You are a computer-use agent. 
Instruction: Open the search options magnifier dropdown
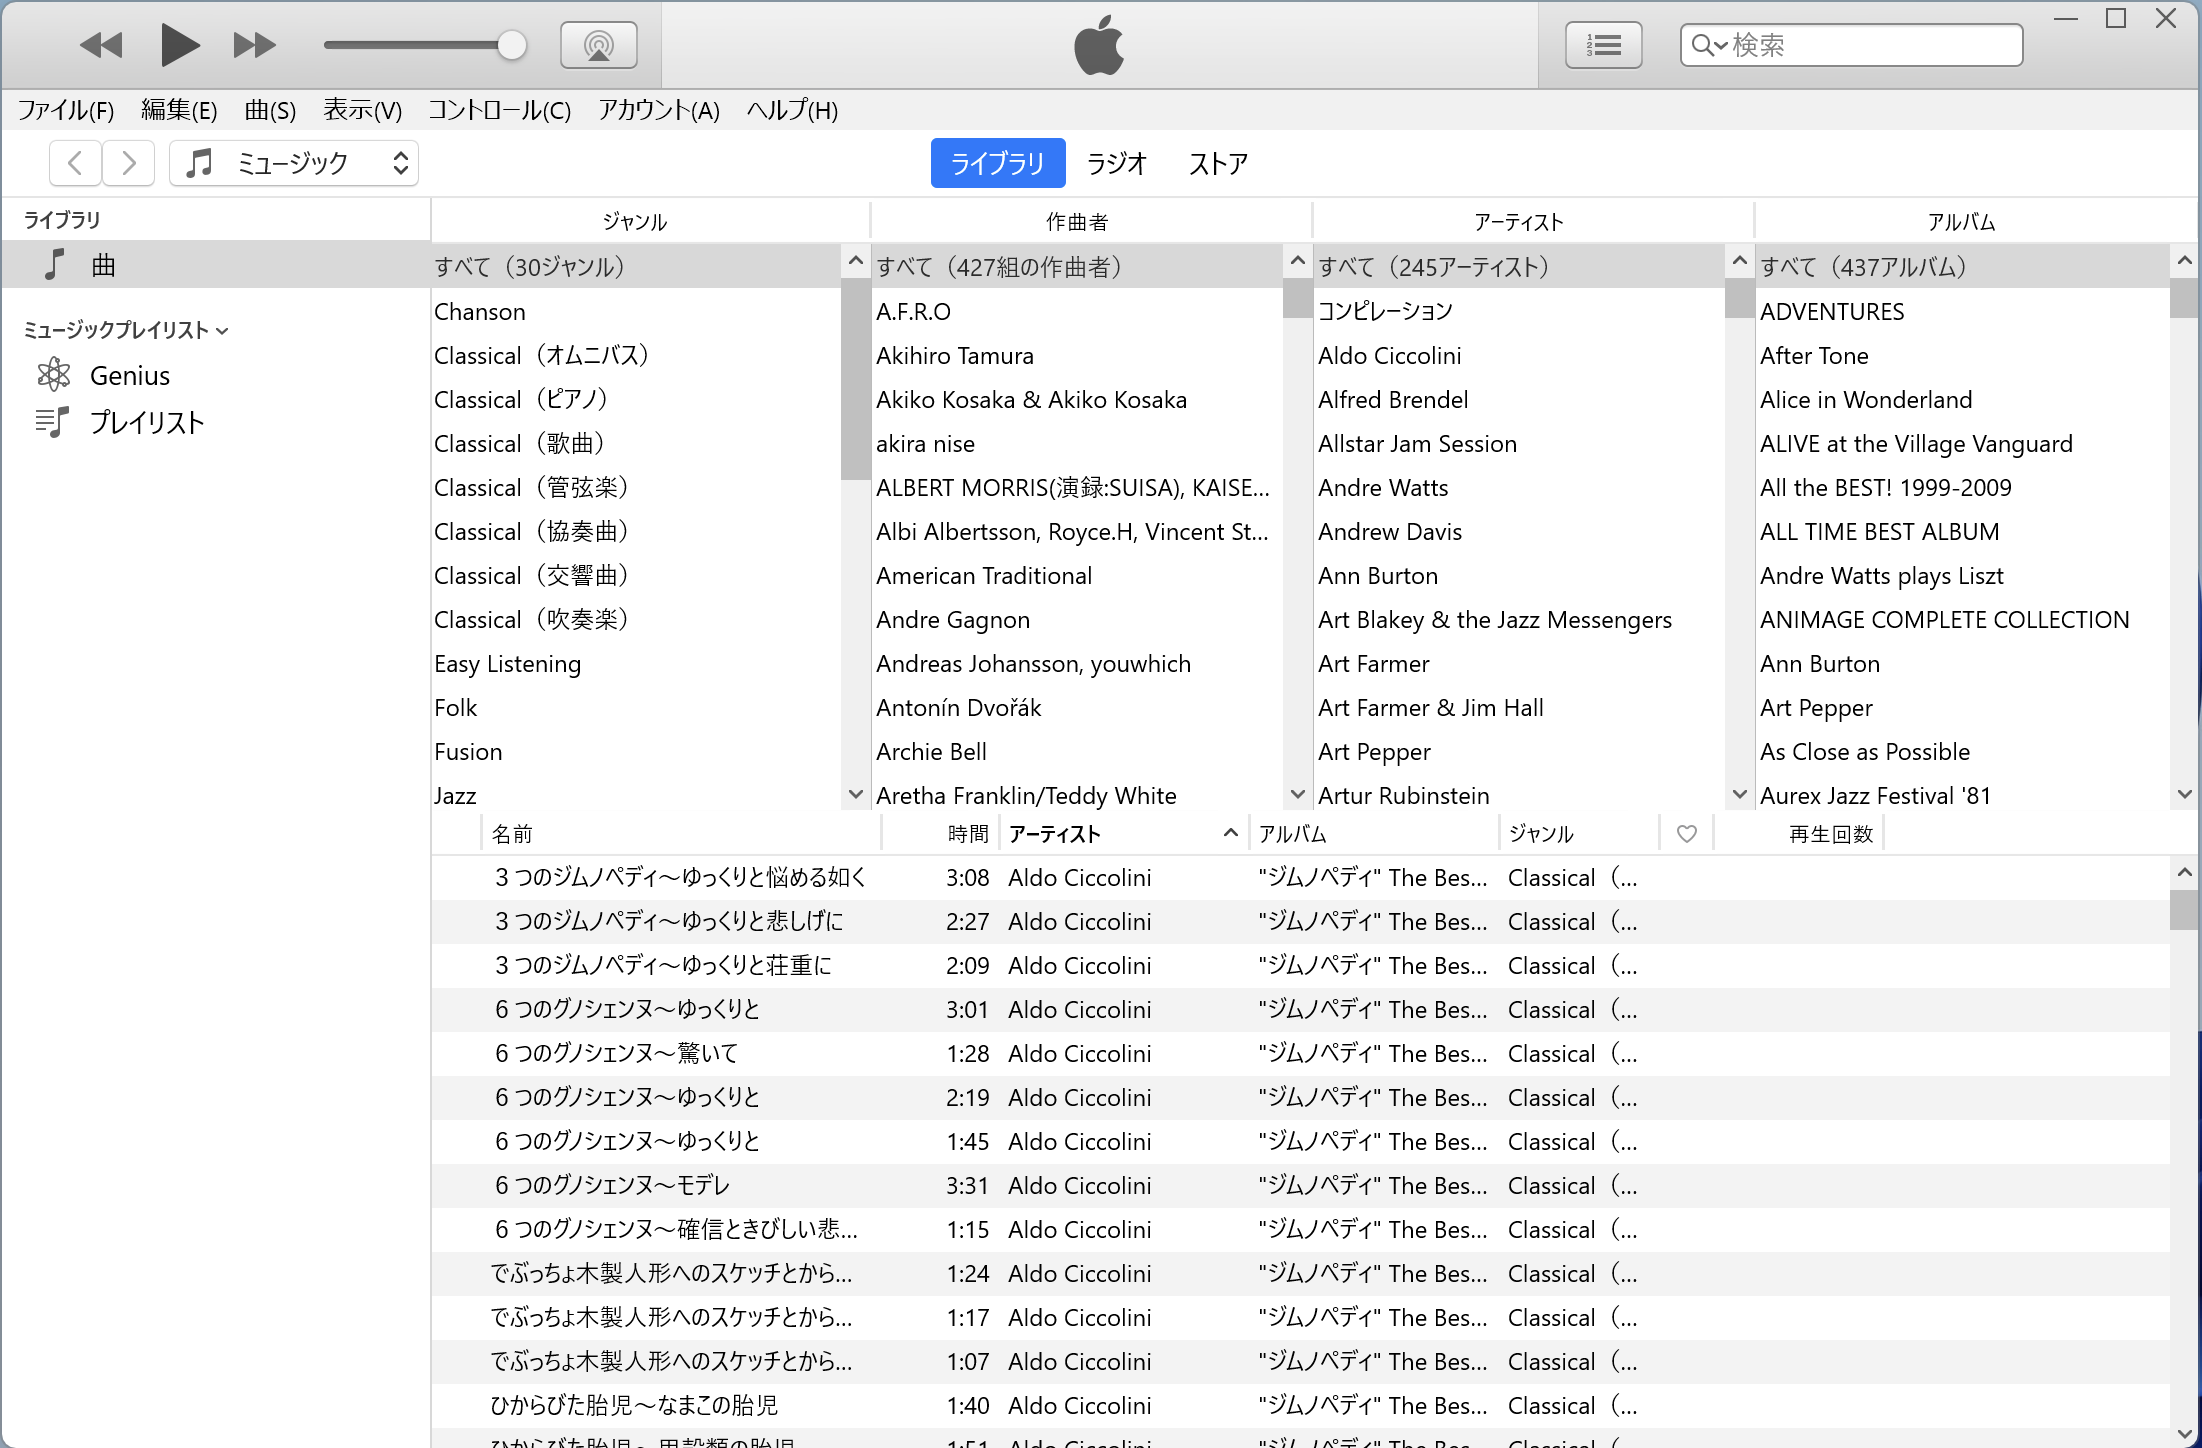click(x=1708, y=45)
